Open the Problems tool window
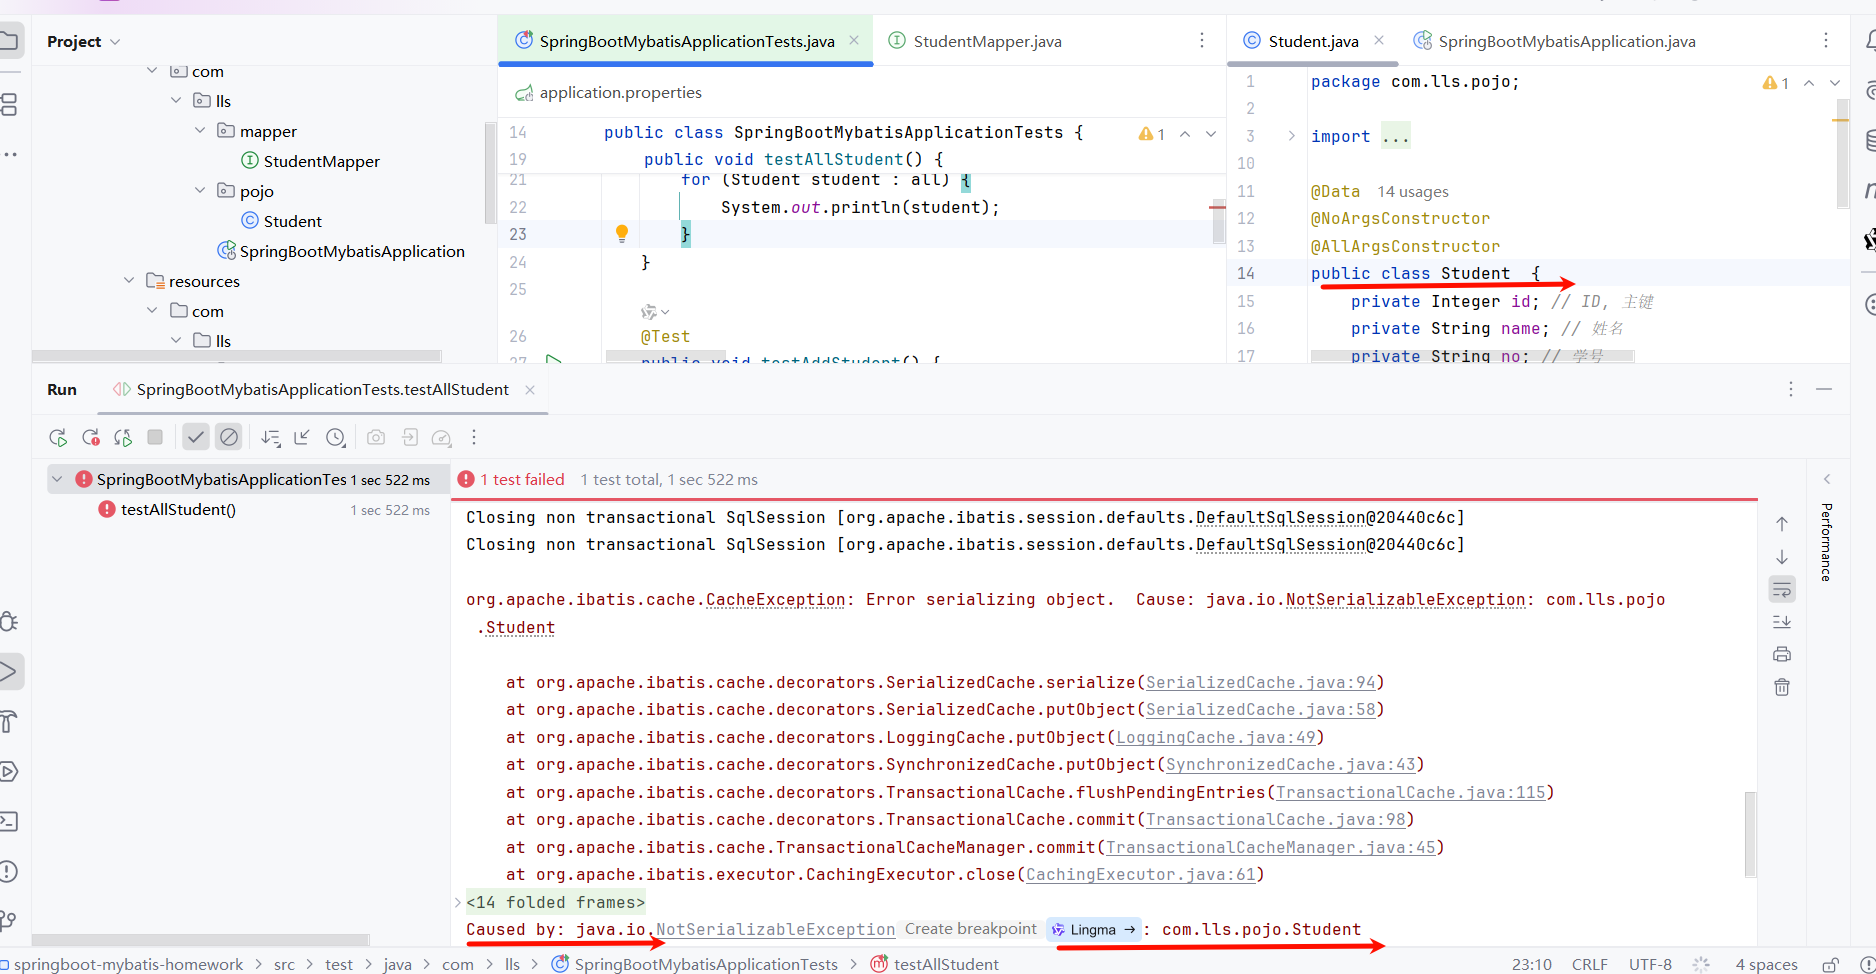 click(8, 871)
